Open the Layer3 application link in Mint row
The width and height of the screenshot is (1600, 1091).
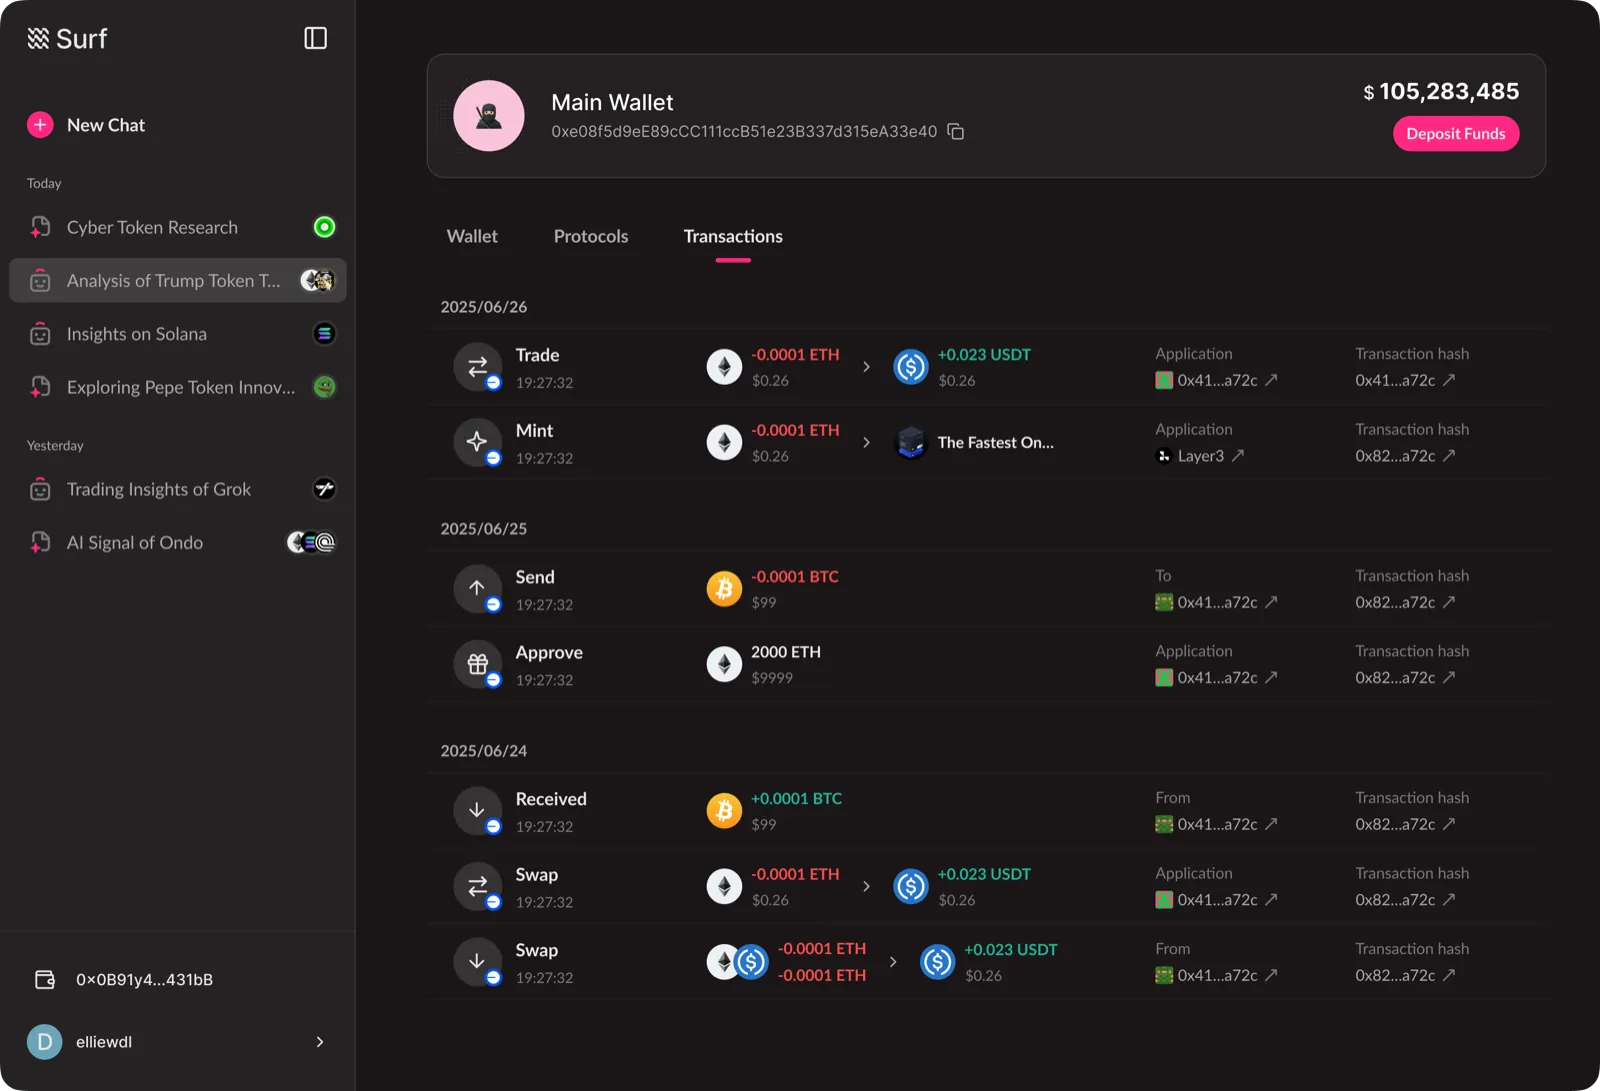1200,456
